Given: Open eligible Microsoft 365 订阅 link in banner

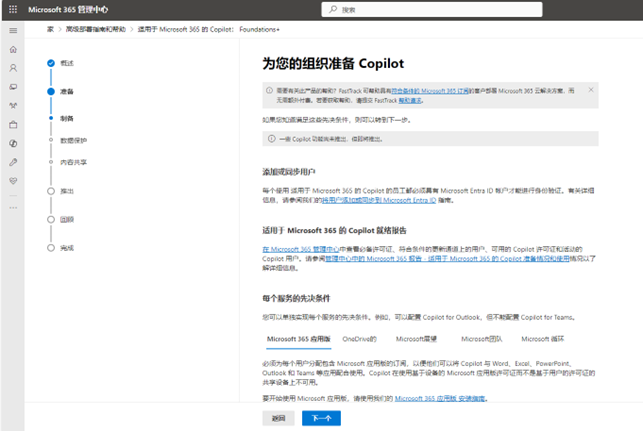Looking at the screenshot, I should click(x=430, y=91).
